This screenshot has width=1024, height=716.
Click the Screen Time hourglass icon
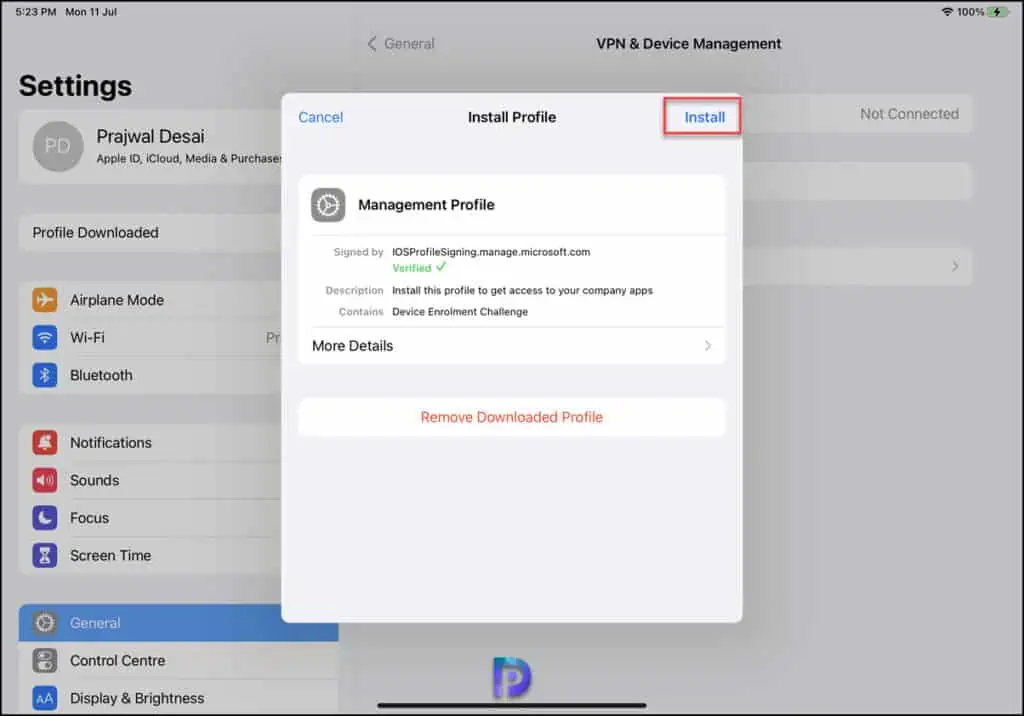(x=44, y=555)
